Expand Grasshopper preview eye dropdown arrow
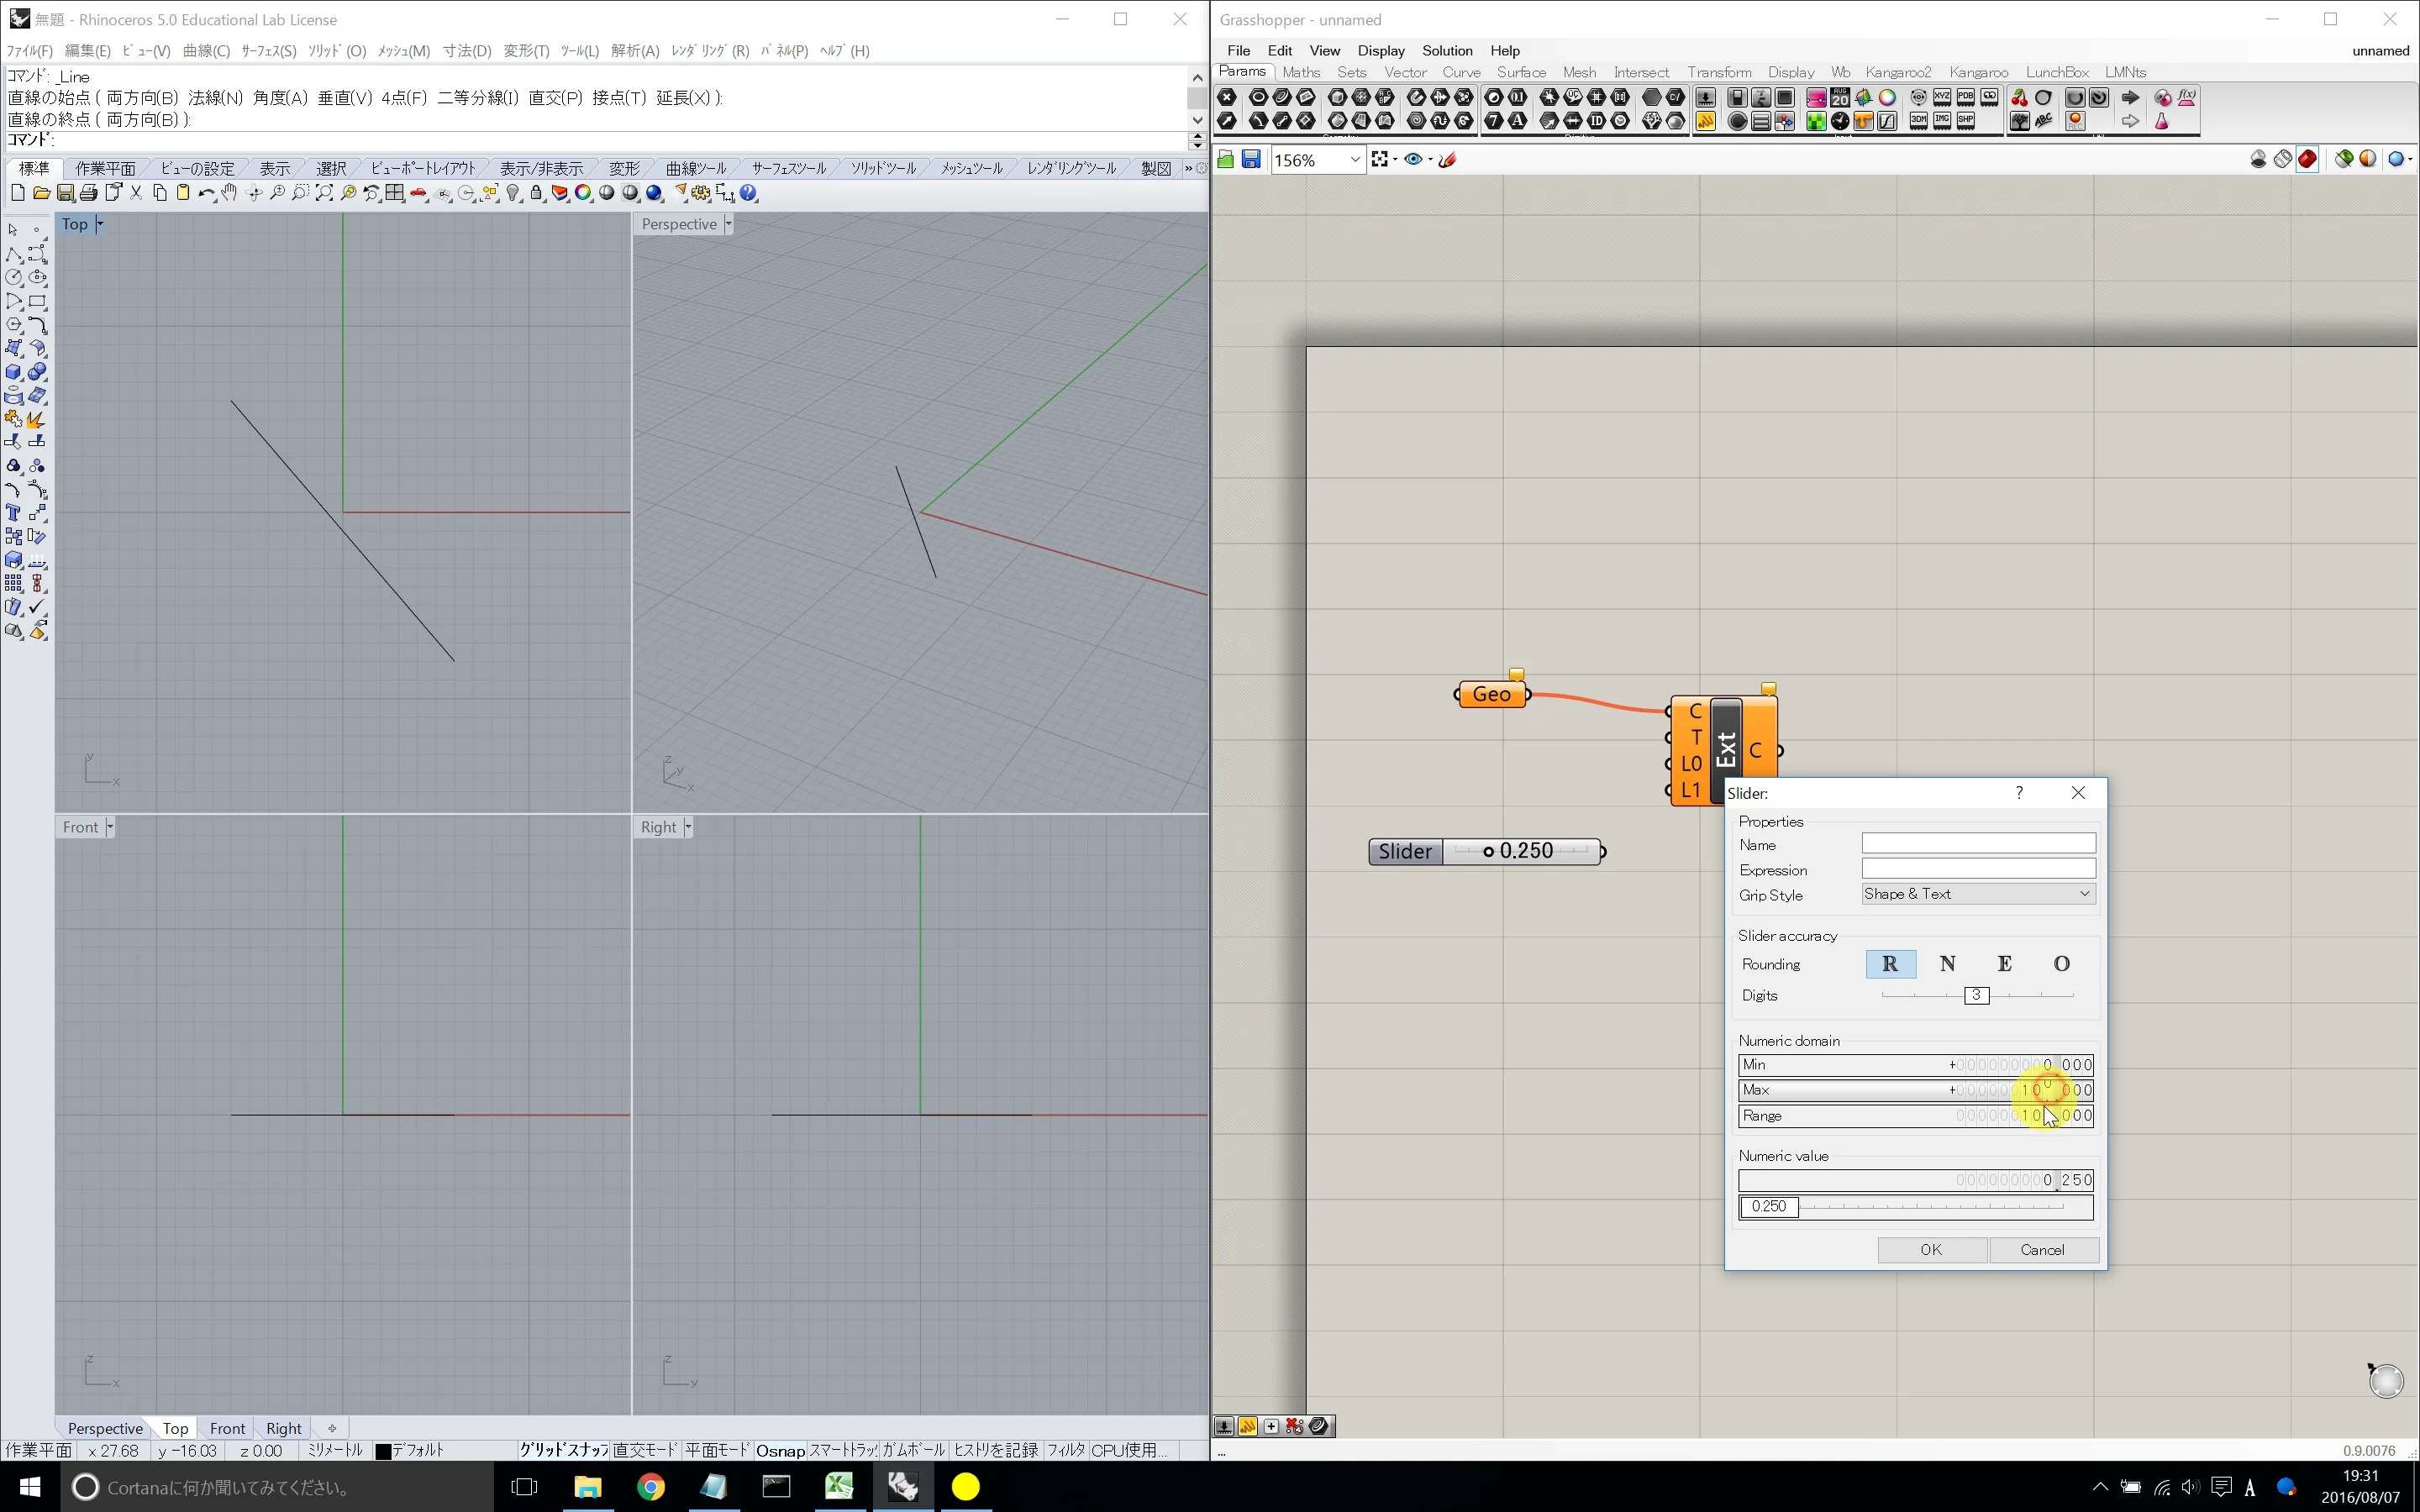2420x1512 pixels. point(1430,160)
